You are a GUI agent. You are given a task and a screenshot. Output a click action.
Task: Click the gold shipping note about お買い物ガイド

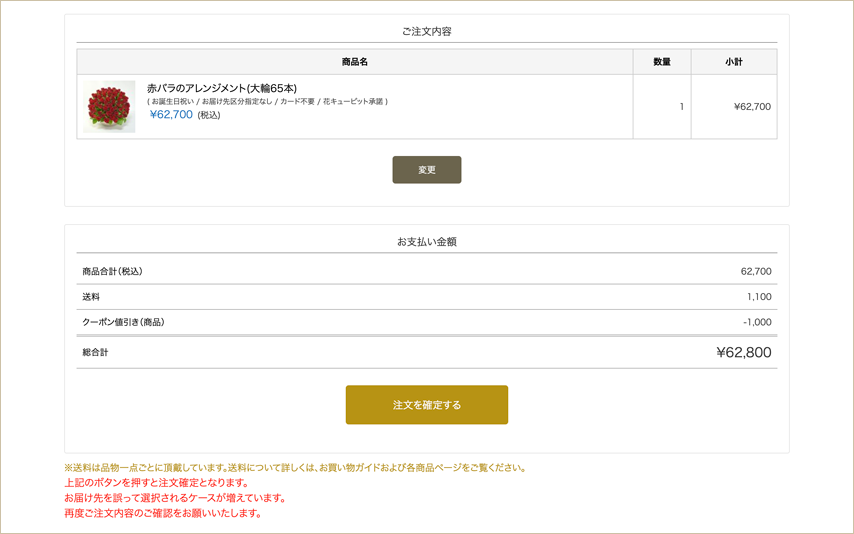click(295, 467)
